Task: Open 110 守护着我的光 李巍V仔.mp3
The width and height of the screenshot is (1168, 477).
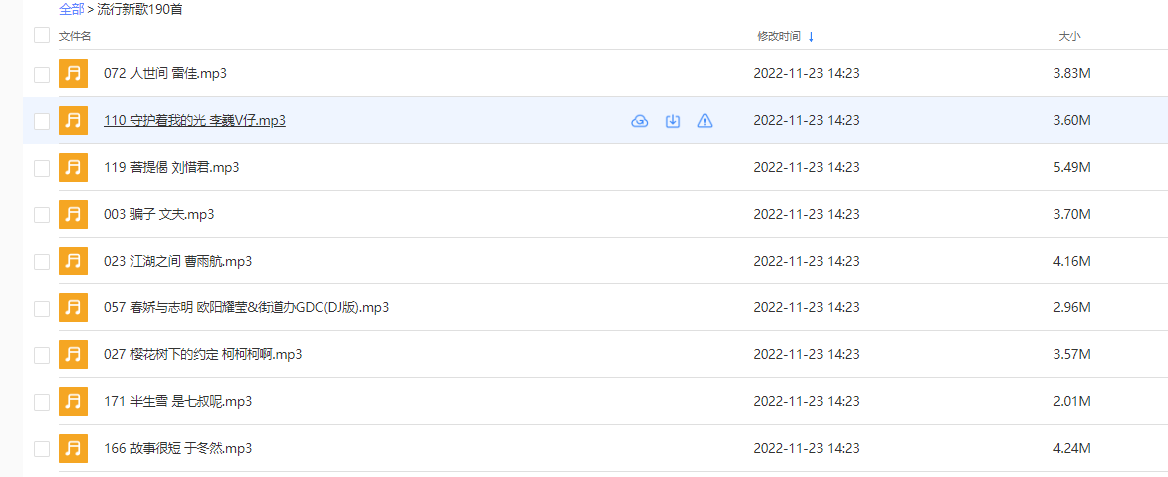Action: 195,121
